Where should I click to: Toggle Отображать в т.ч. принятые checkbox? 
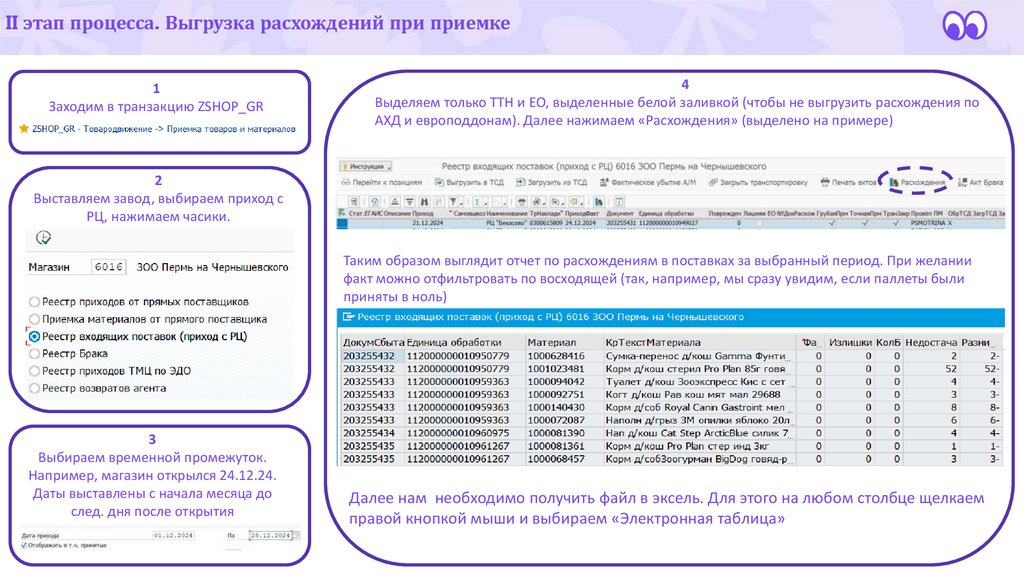[x=24, y=545]
